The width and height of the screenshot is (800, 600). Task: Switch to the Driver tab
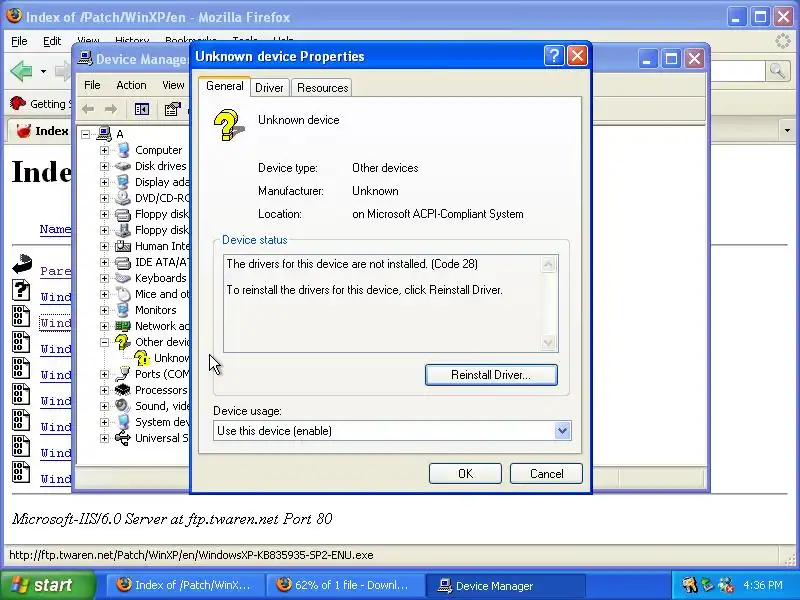point(269,88)
